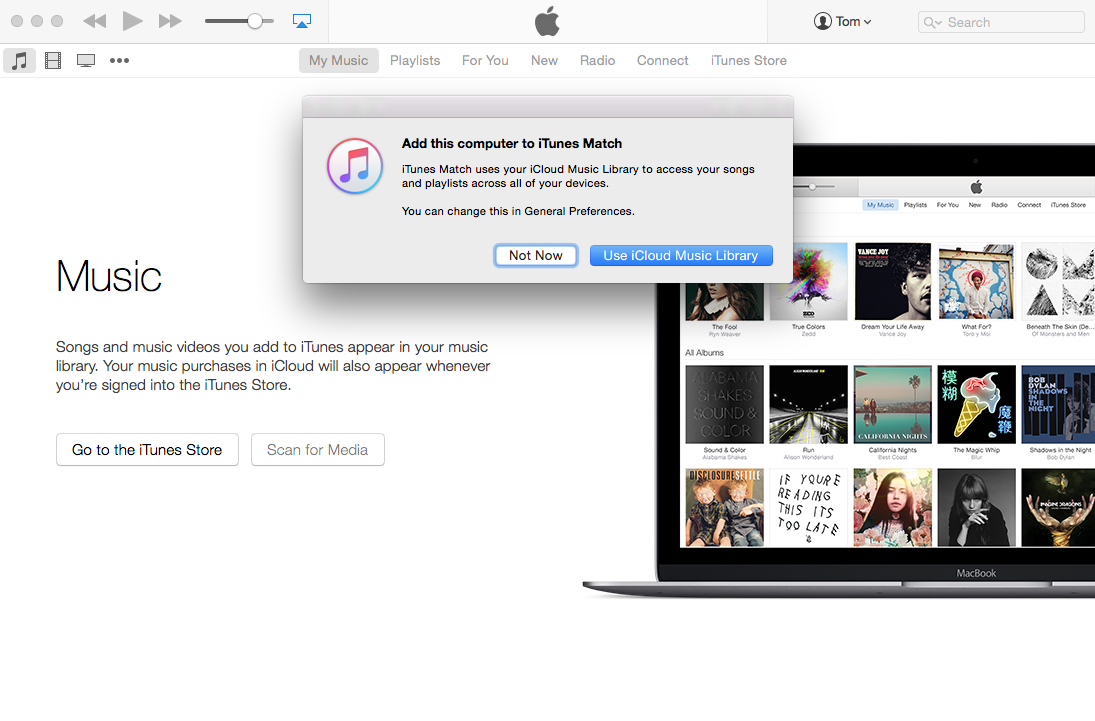1095x721 pixels.
Task: Click the large 'Music' heading
Action: coord(109,276)
